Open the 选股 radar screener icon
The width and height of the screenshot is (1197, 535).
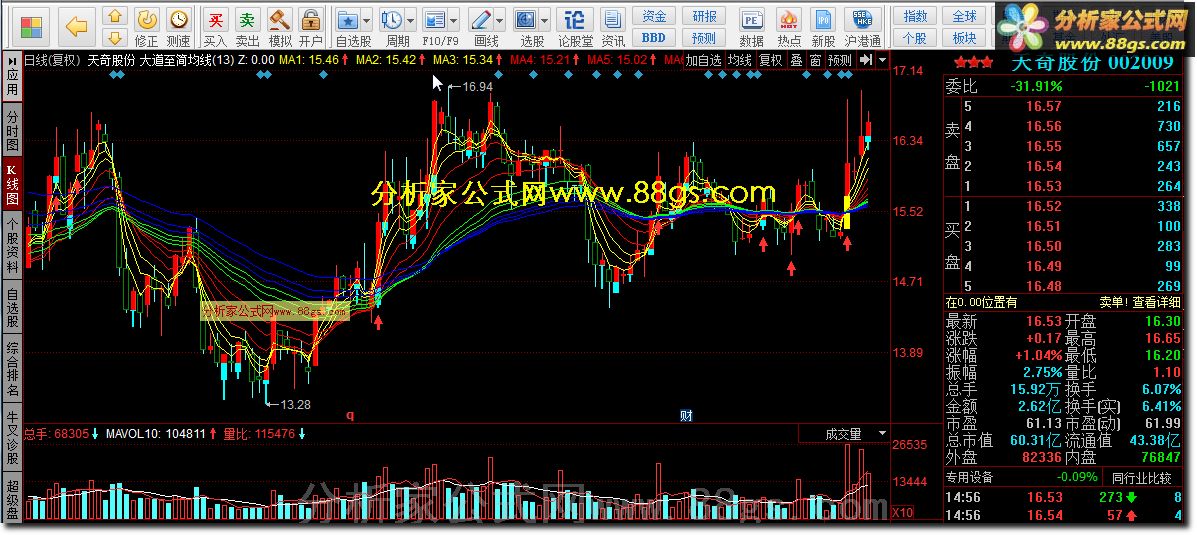(x=526, y=19)
